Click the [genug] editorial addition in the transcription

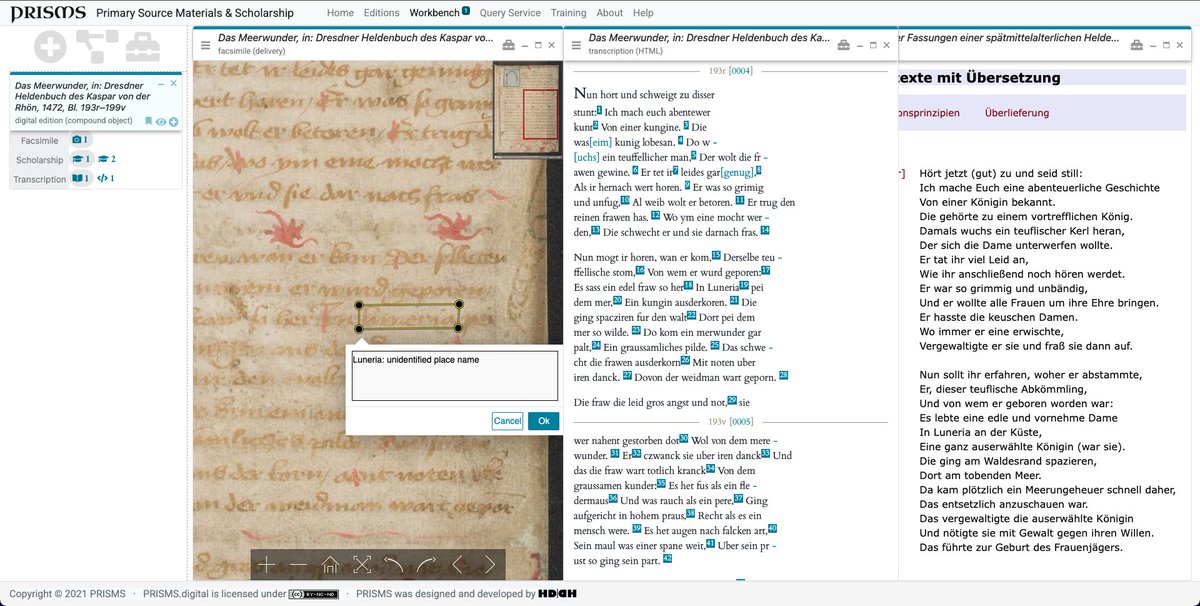(738, 172)
